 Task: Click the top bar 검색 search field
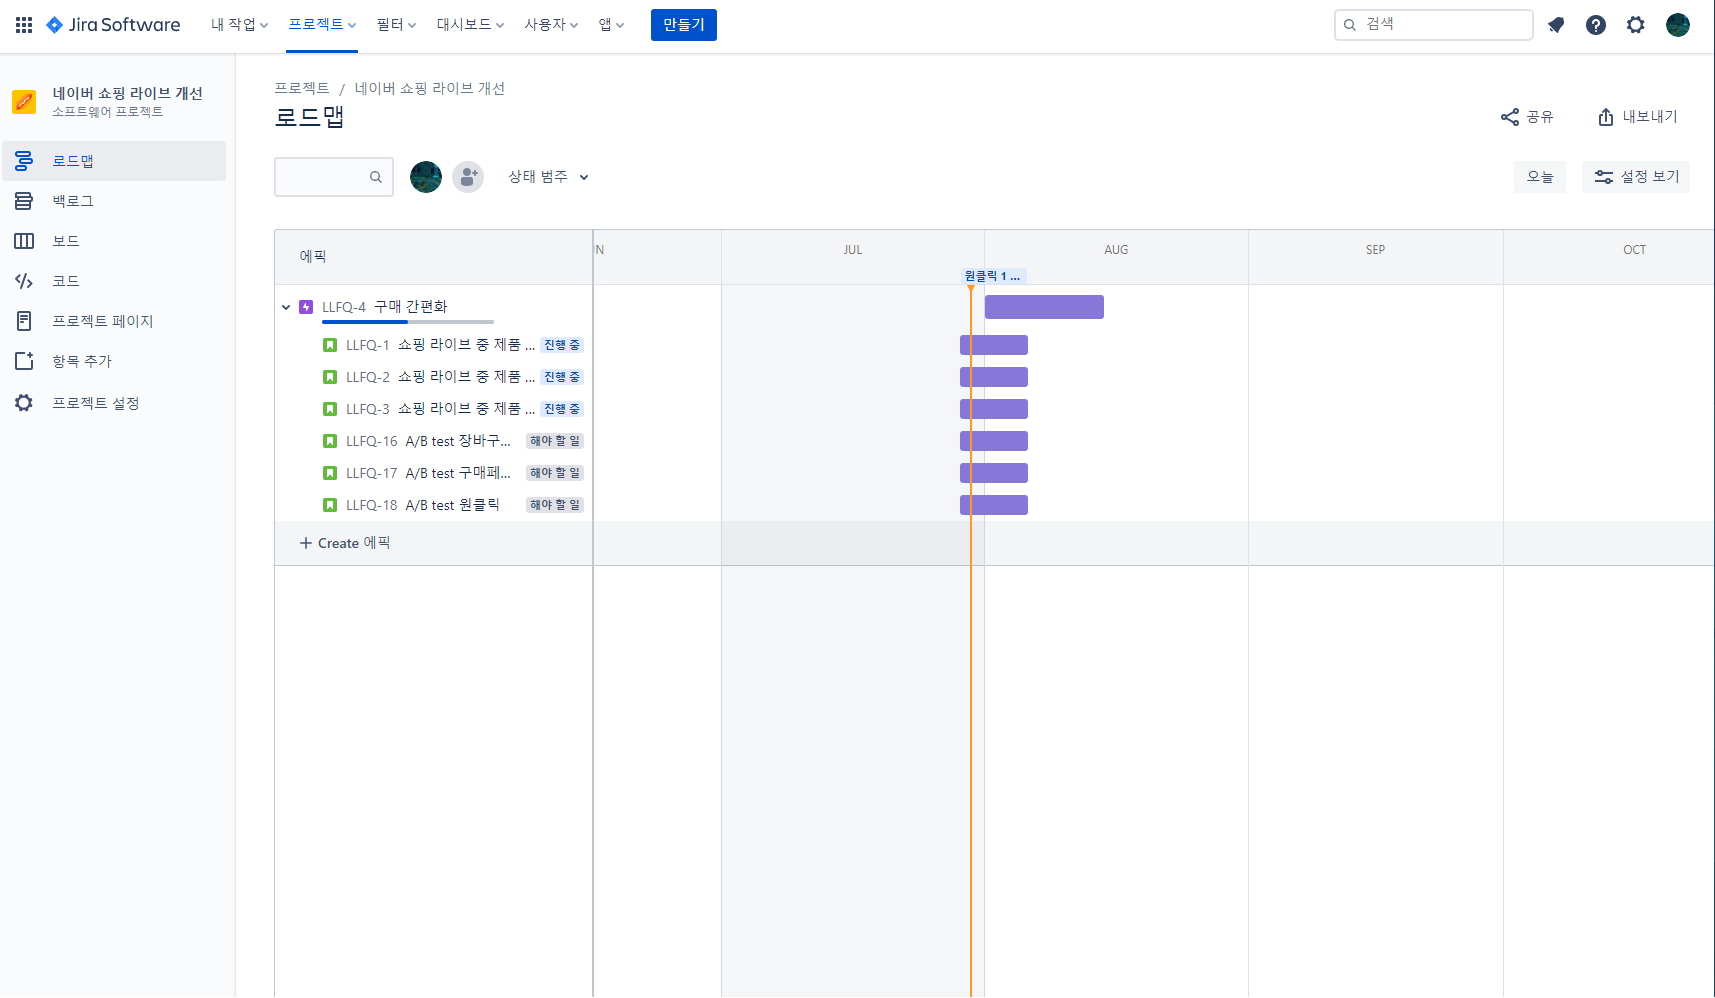tap(1433, 25)
